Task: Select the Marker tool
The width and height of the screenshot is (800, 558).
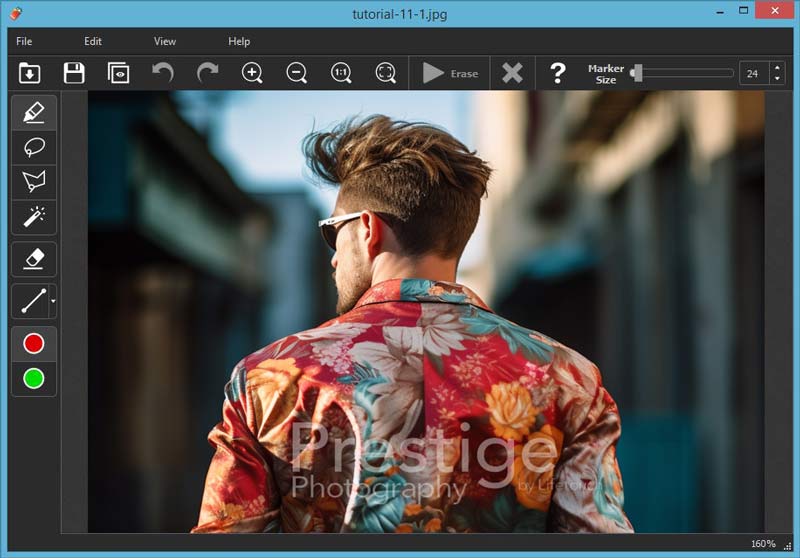Action: click(34, 112)
